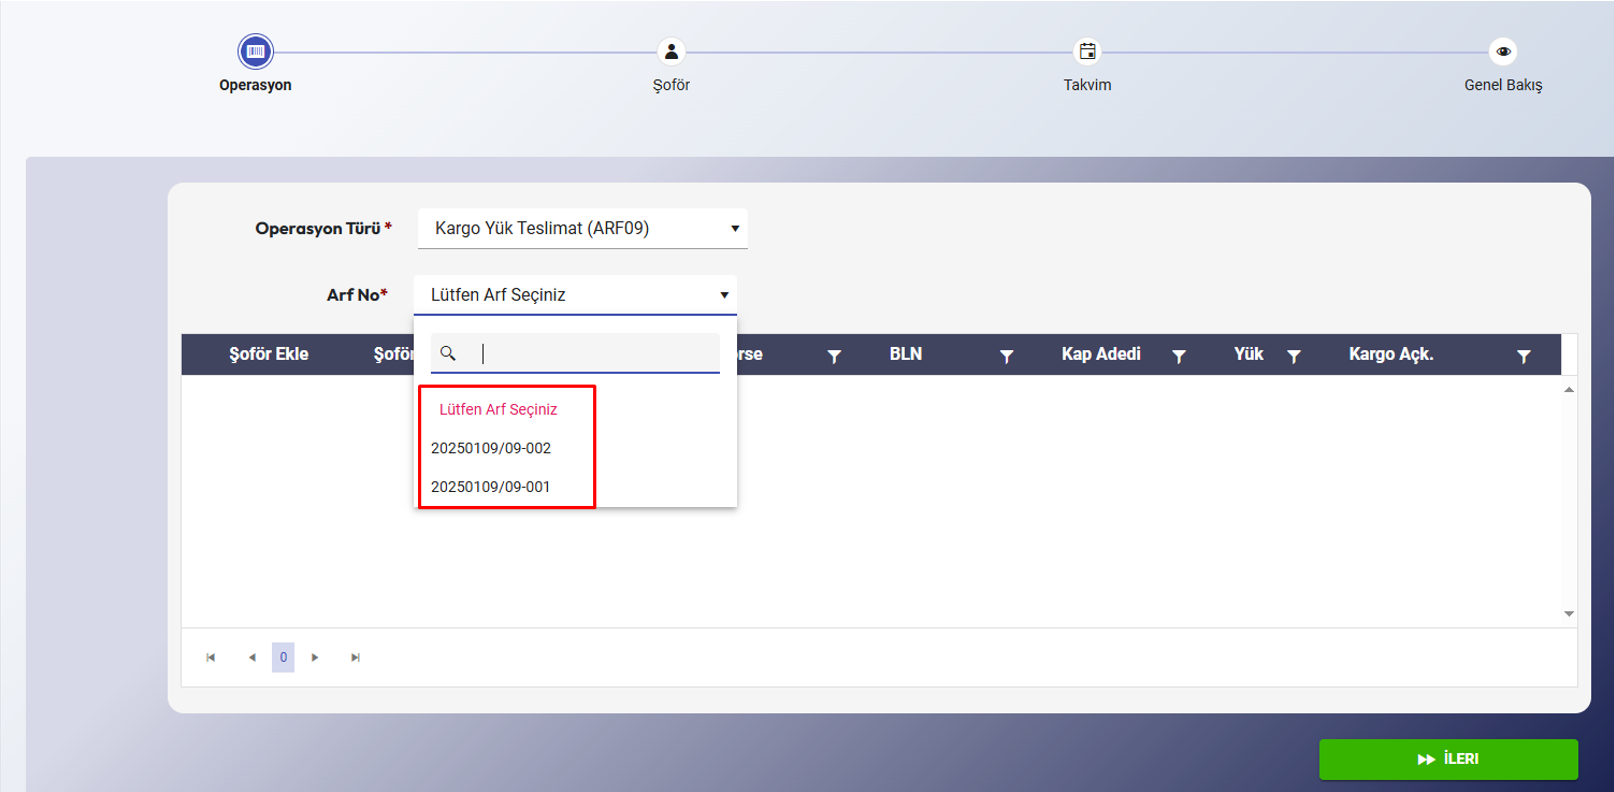Open the Yük column filter
This screenshot has width=1614, height=792.
click(x=1293, y=356)
